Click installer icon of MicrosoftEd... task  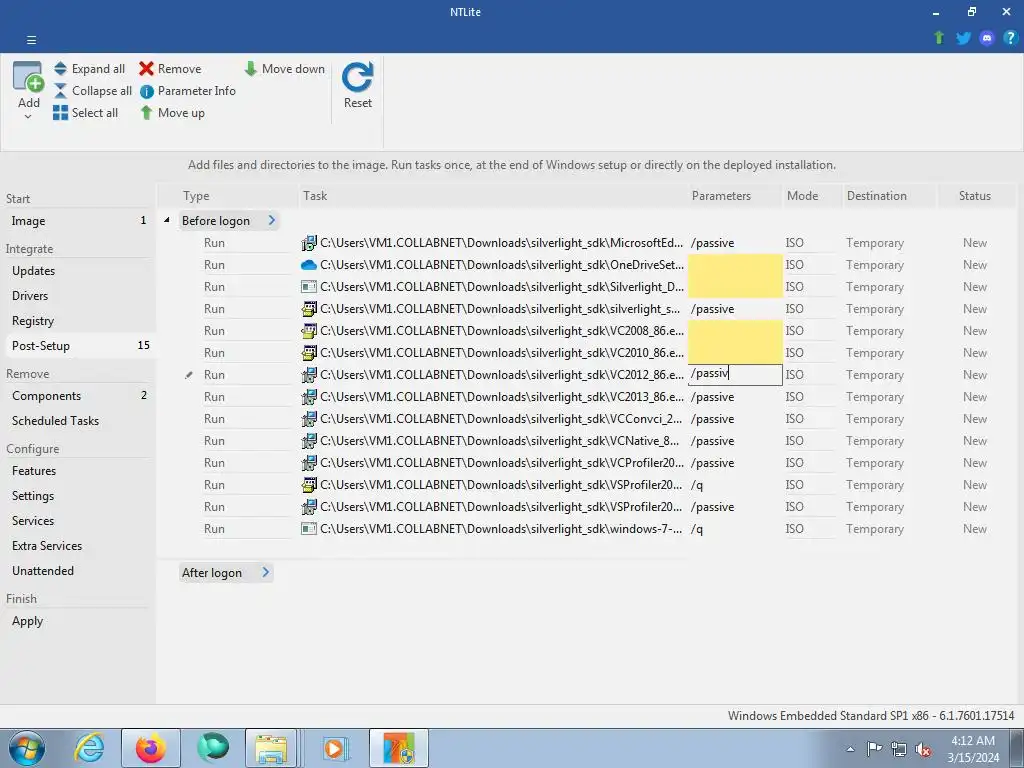[308, 243]
